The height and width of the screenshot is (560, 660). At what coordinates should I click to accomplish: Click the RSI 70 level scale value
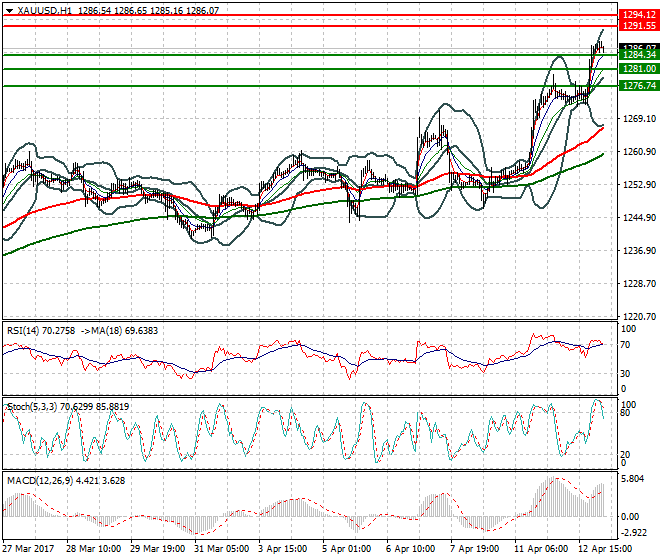pyautogui.click(x=625, y=345)
